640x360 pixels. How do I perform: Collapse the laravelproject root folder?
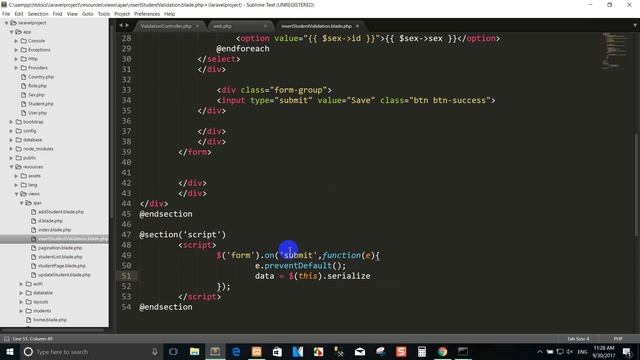coord(7,23)
